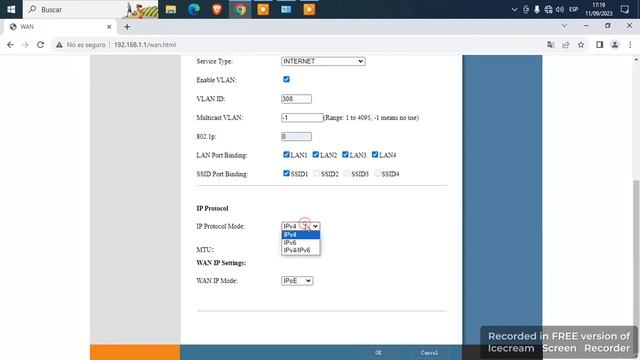
Task: Click the microphone tray icon
Action: (x=537, y=9)
